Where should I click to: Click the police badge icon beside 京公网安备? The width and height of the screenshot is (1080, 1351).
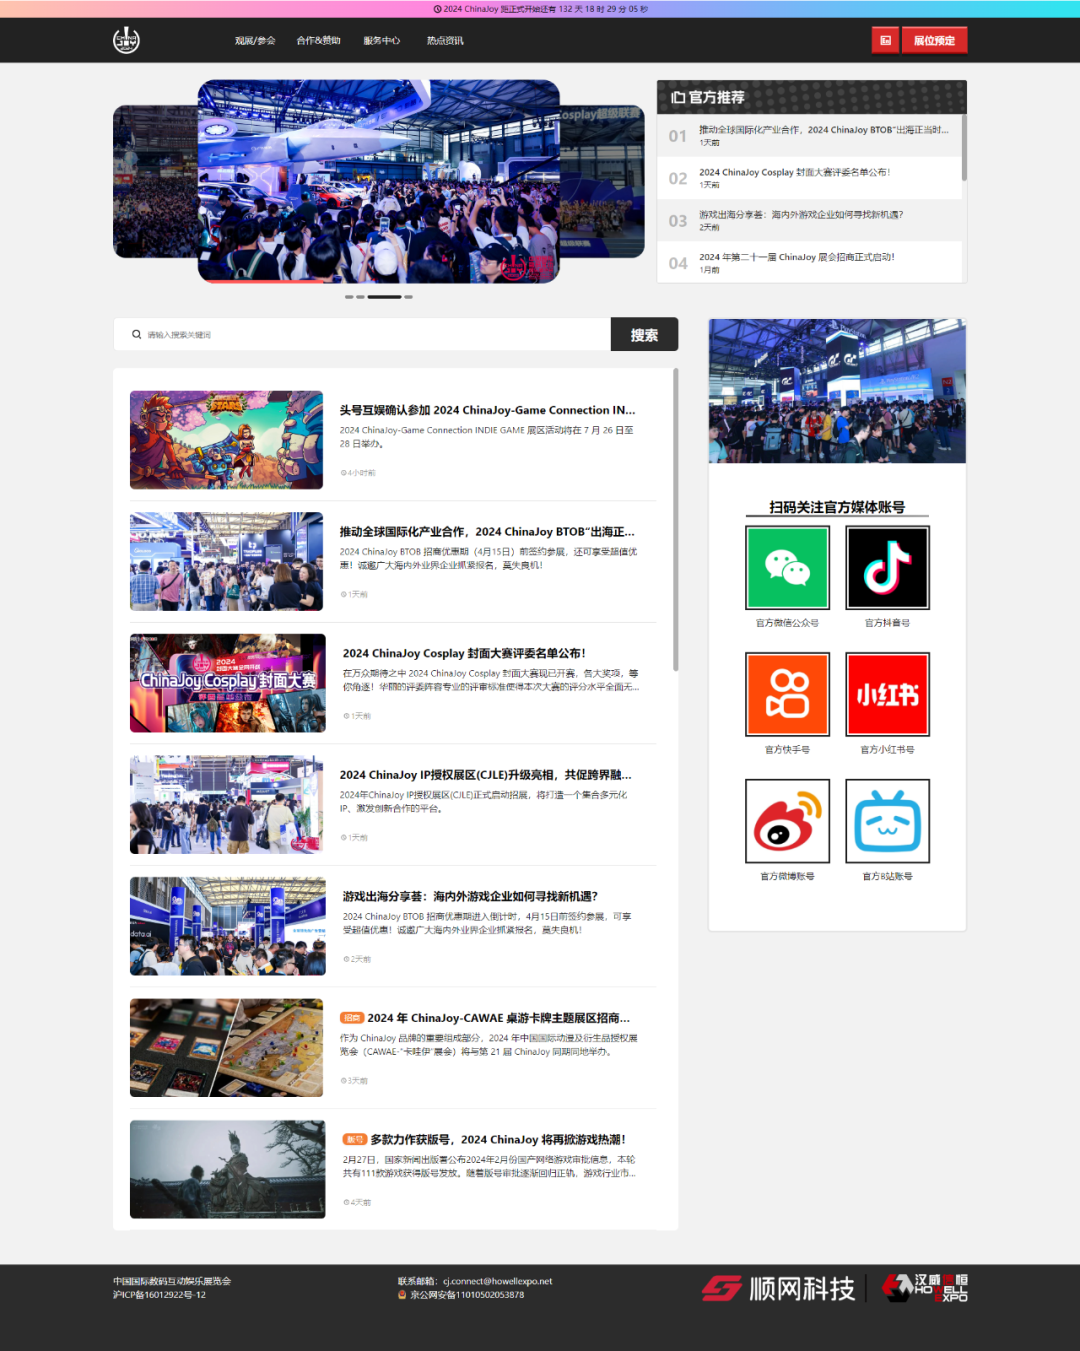click(402, 1295)
